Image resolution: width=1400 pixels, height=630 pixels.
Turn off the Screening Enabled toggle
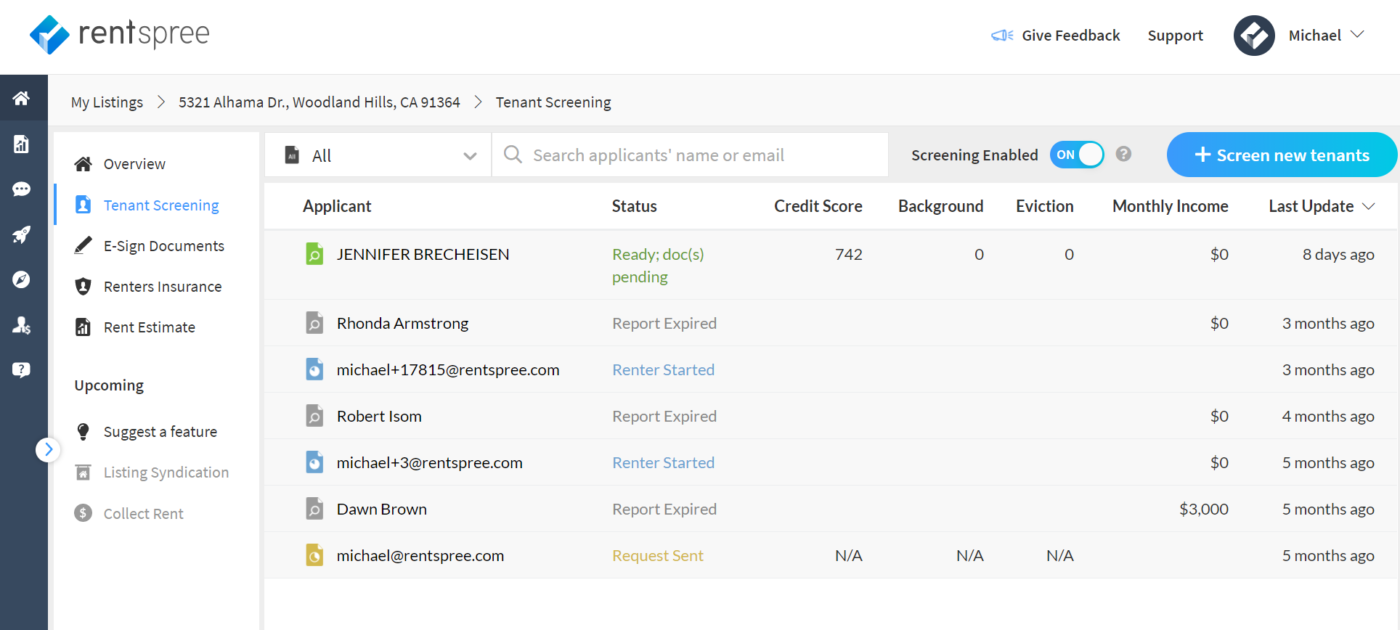pyautogui.click(x=1077, y=155)
